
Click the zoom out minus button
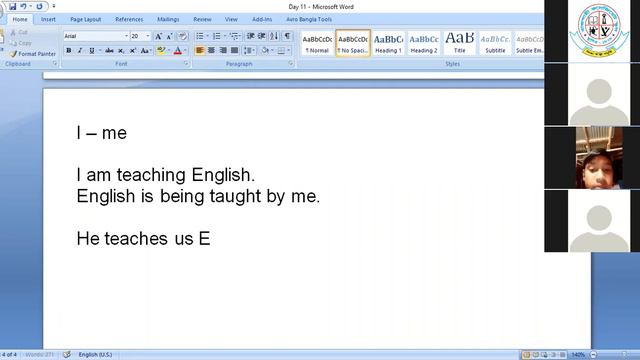click(x=593, y=355)
